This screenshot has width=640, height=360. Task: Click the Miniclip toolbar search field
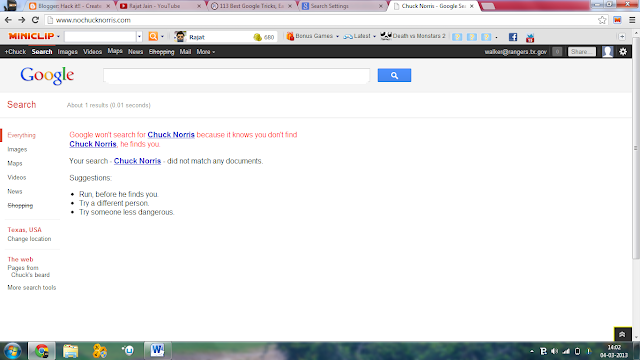[100, 36]
